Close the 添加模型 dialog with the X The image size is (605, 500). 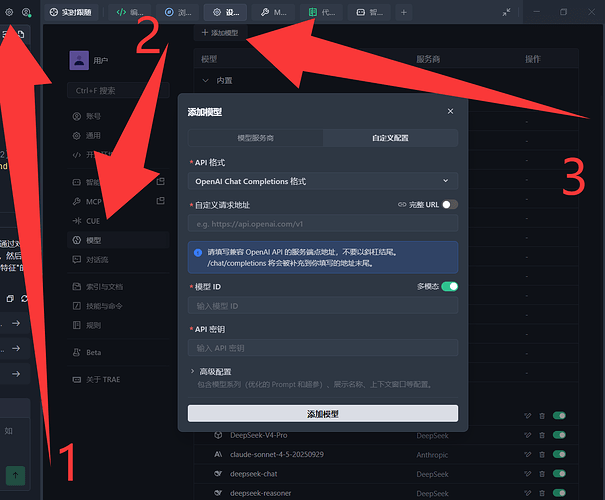point(450,111)
